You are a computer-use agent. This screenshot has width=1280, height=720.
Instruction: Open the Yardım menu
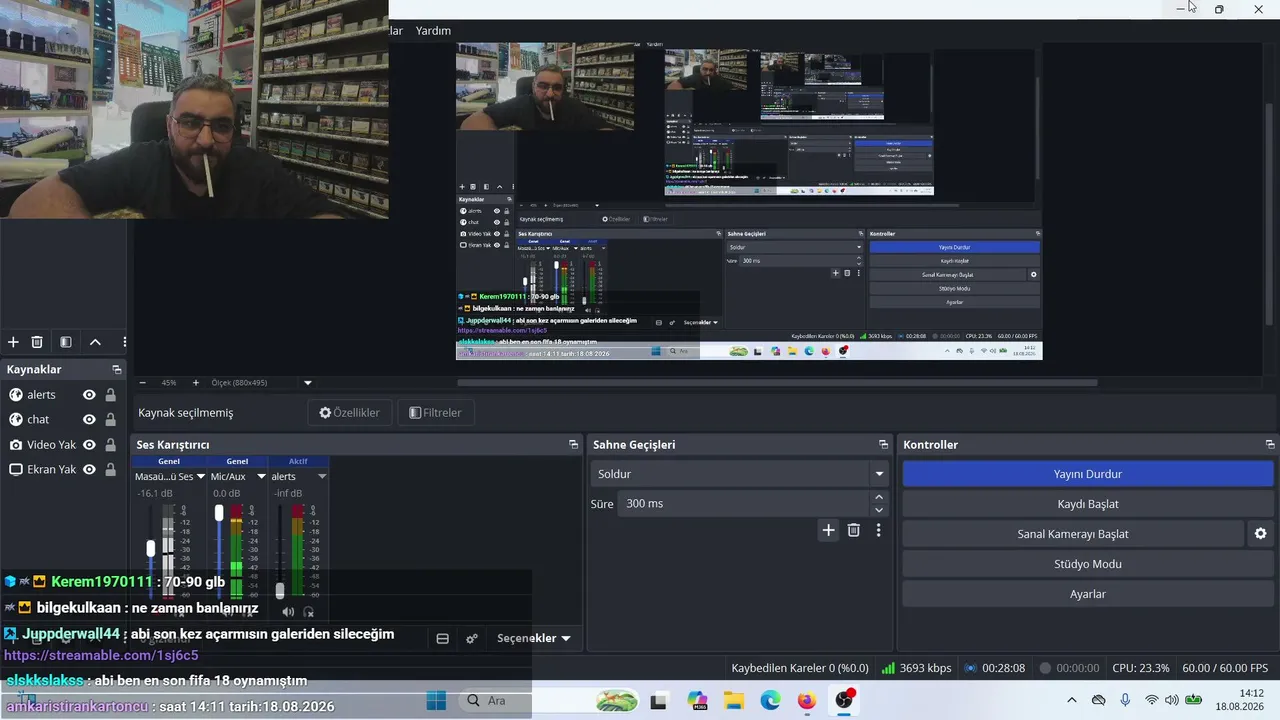(x=433, y=31)
